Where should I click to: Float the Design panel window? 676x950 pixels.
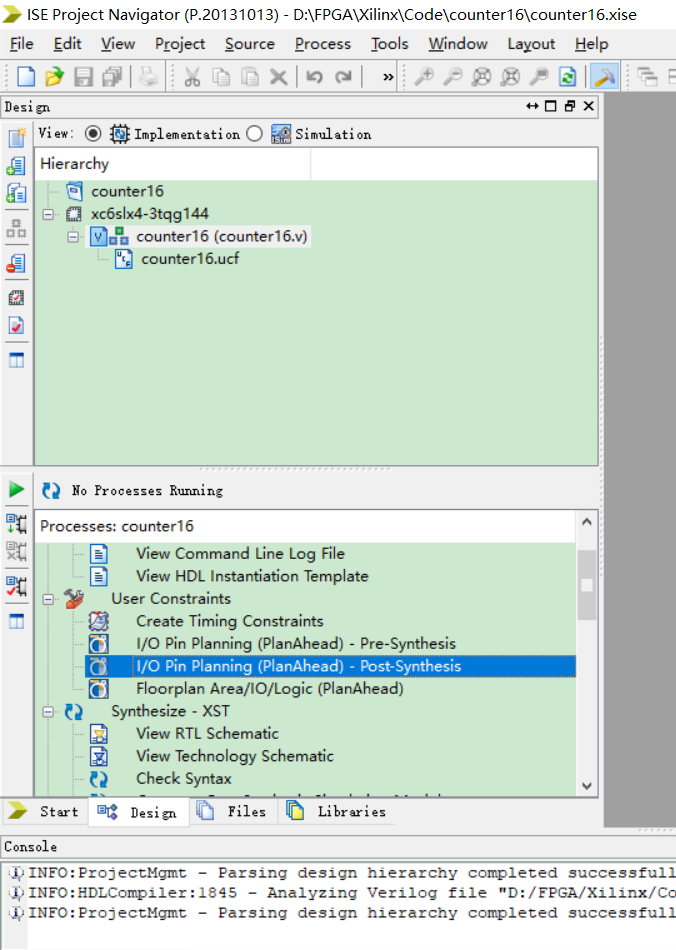click(x=569, y=107)
